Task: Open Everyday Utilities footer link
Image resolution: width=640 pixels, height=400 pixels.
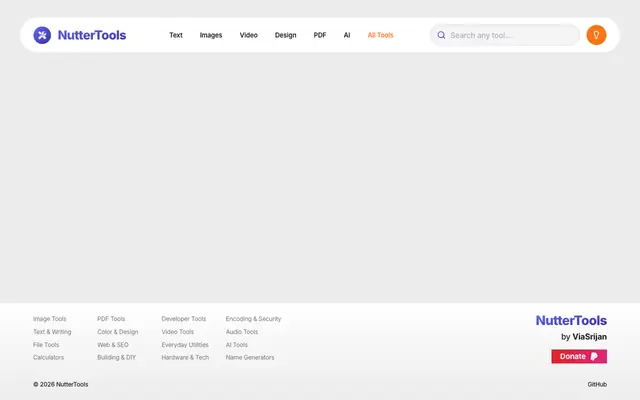Action: (x=185, y=345)
